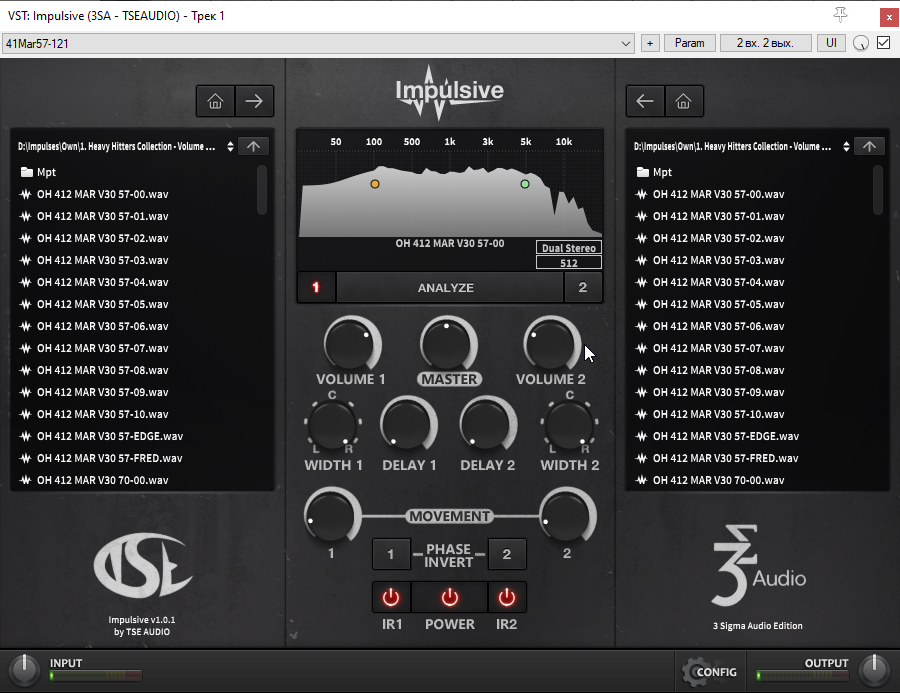Toggle the IR2 power button
The width and height of the screenshot is (900, 693).
click(507, 598)
